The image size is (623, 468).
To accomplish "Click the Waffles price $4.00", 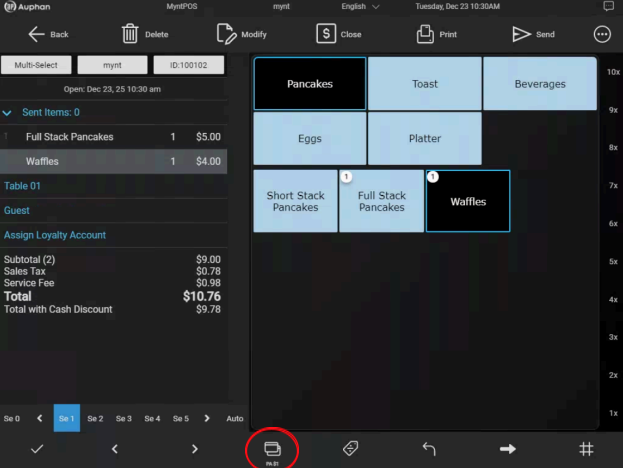I will 208,161.
